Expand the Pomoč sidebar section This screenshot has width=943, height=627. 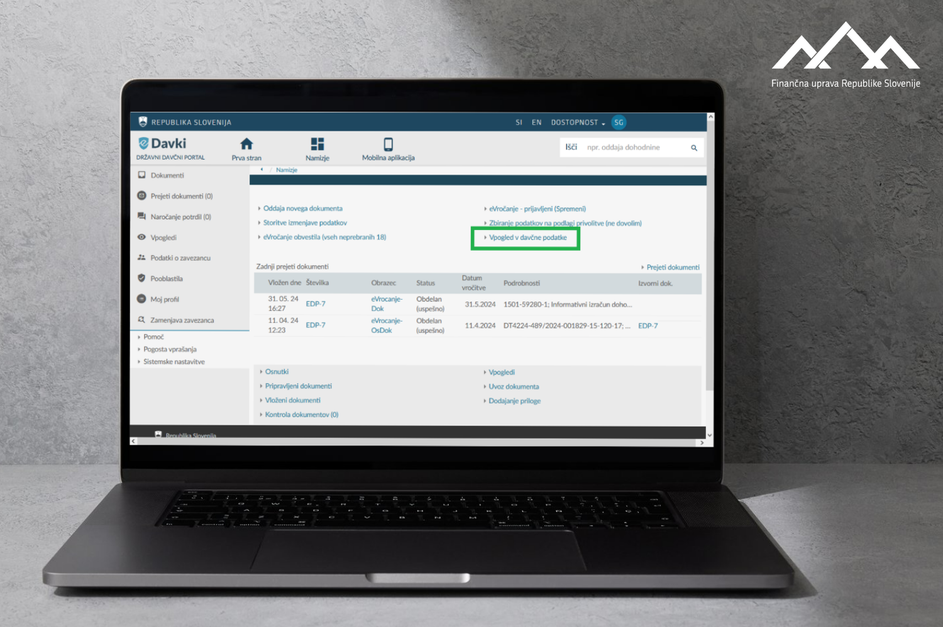[153, 337]
